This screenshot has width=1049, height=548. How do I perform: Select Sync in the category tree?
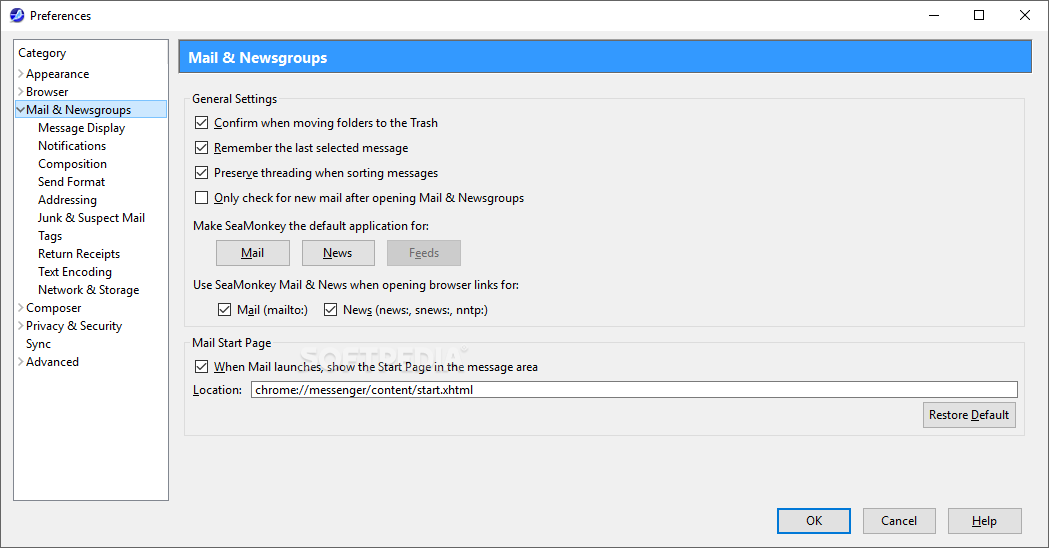[x=38, y=344]
